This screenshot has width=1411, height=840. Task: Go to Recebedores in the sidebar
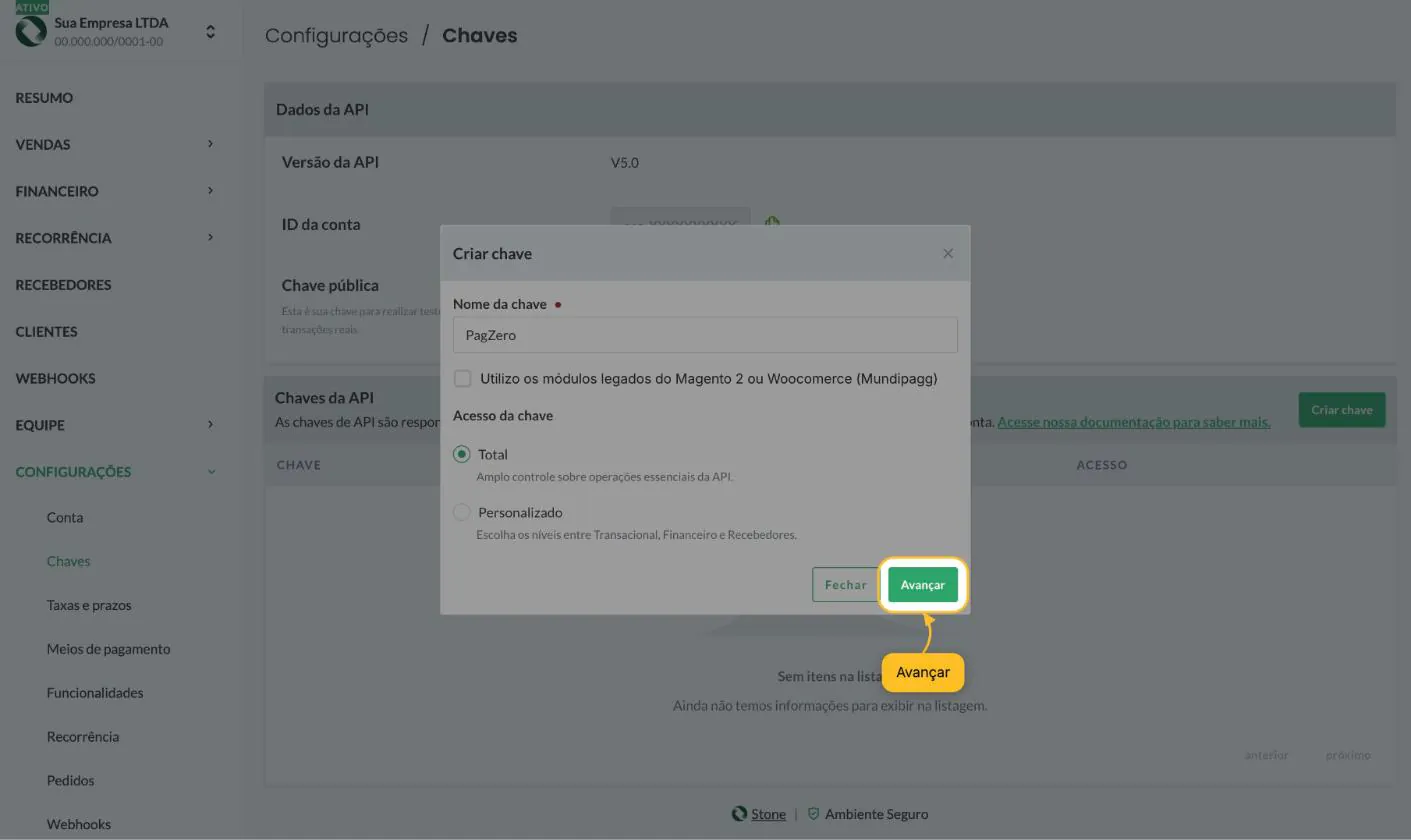pos(63,285)
